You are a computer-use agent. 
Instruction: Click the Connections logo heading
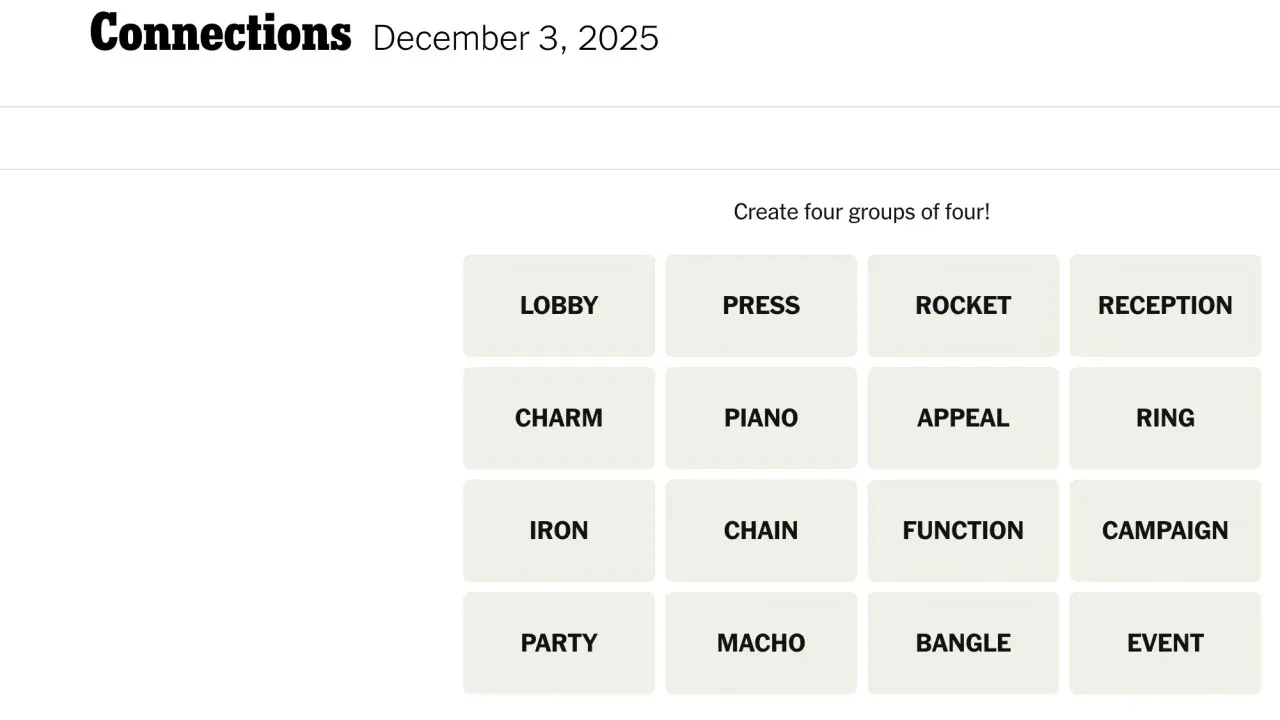click(x=220, y=33)
